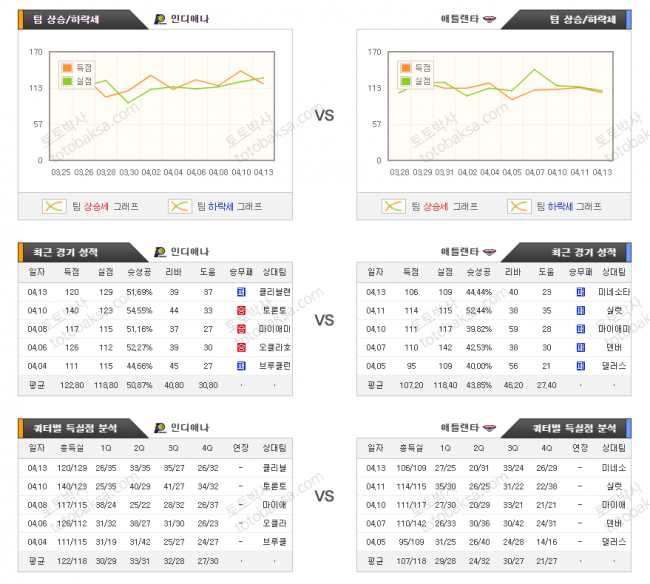Click Indiana's uptrend graph icon
Image resolution: width=650 pixels, height=584 pixels.
tap(53, 206)
